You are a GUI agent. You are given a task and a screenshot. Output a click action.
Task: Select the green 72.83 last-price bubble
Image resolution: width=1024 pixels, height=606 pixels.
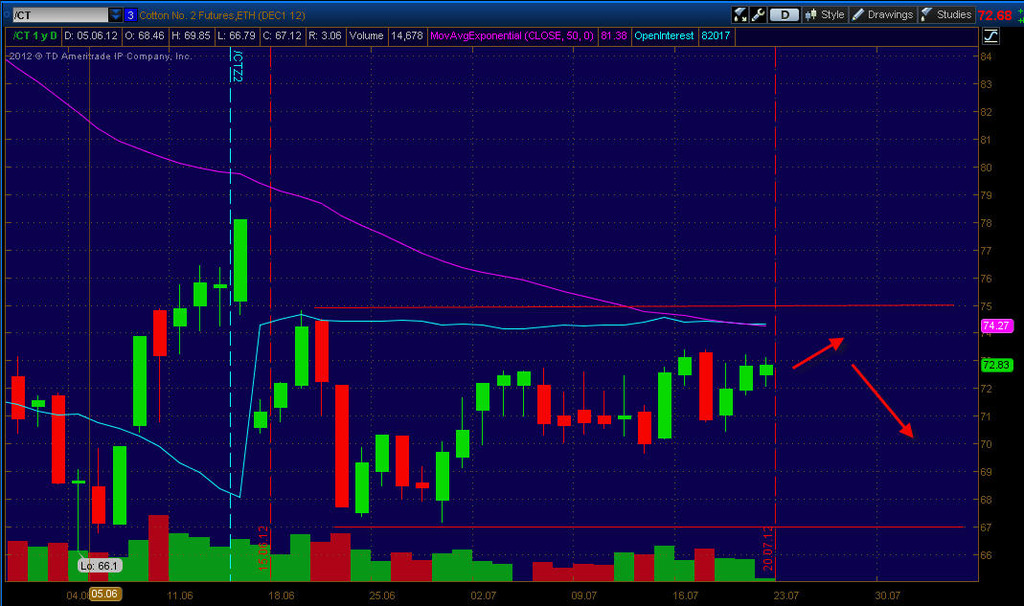tap(997, 365)
